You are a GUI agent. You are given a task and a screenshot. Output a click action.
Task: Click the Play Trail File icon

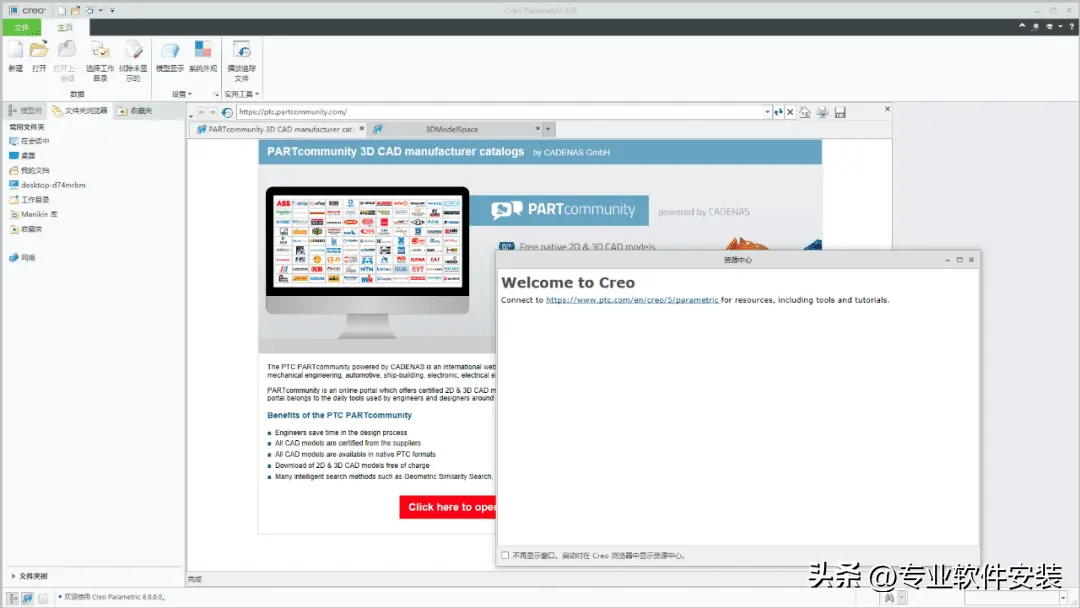[242, 50]
